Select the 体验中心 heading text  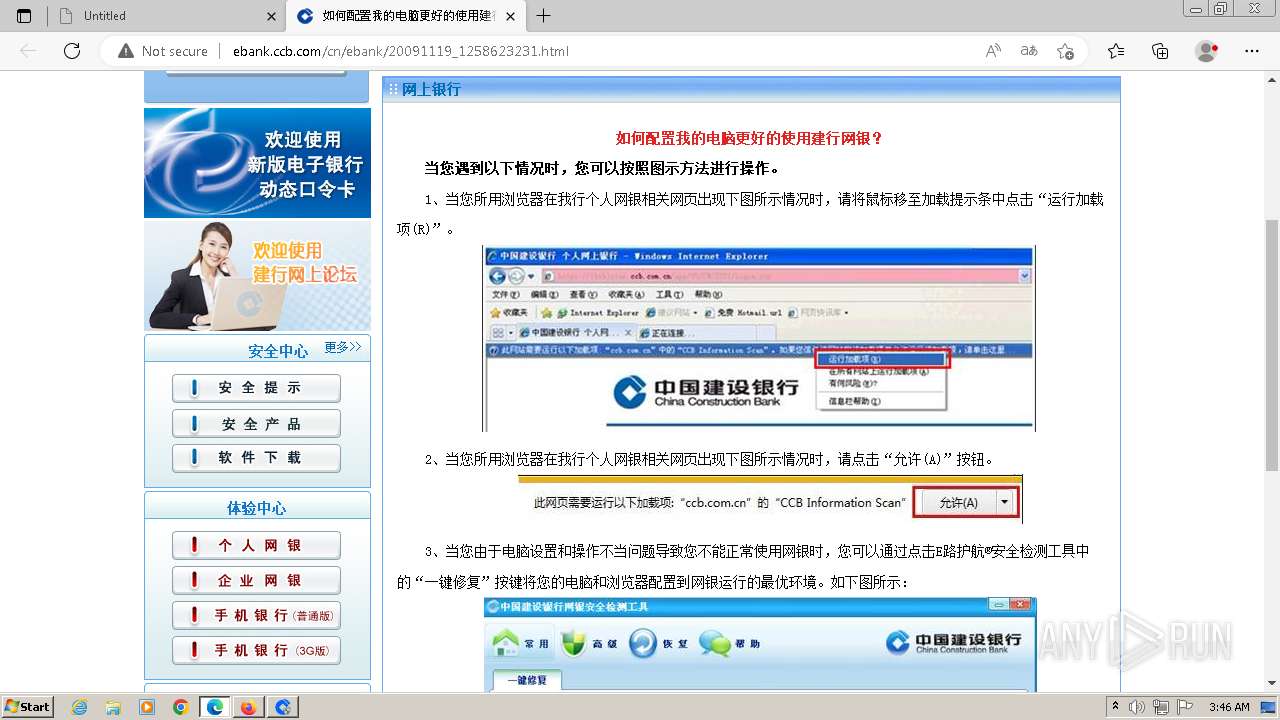tap(256, 508)
